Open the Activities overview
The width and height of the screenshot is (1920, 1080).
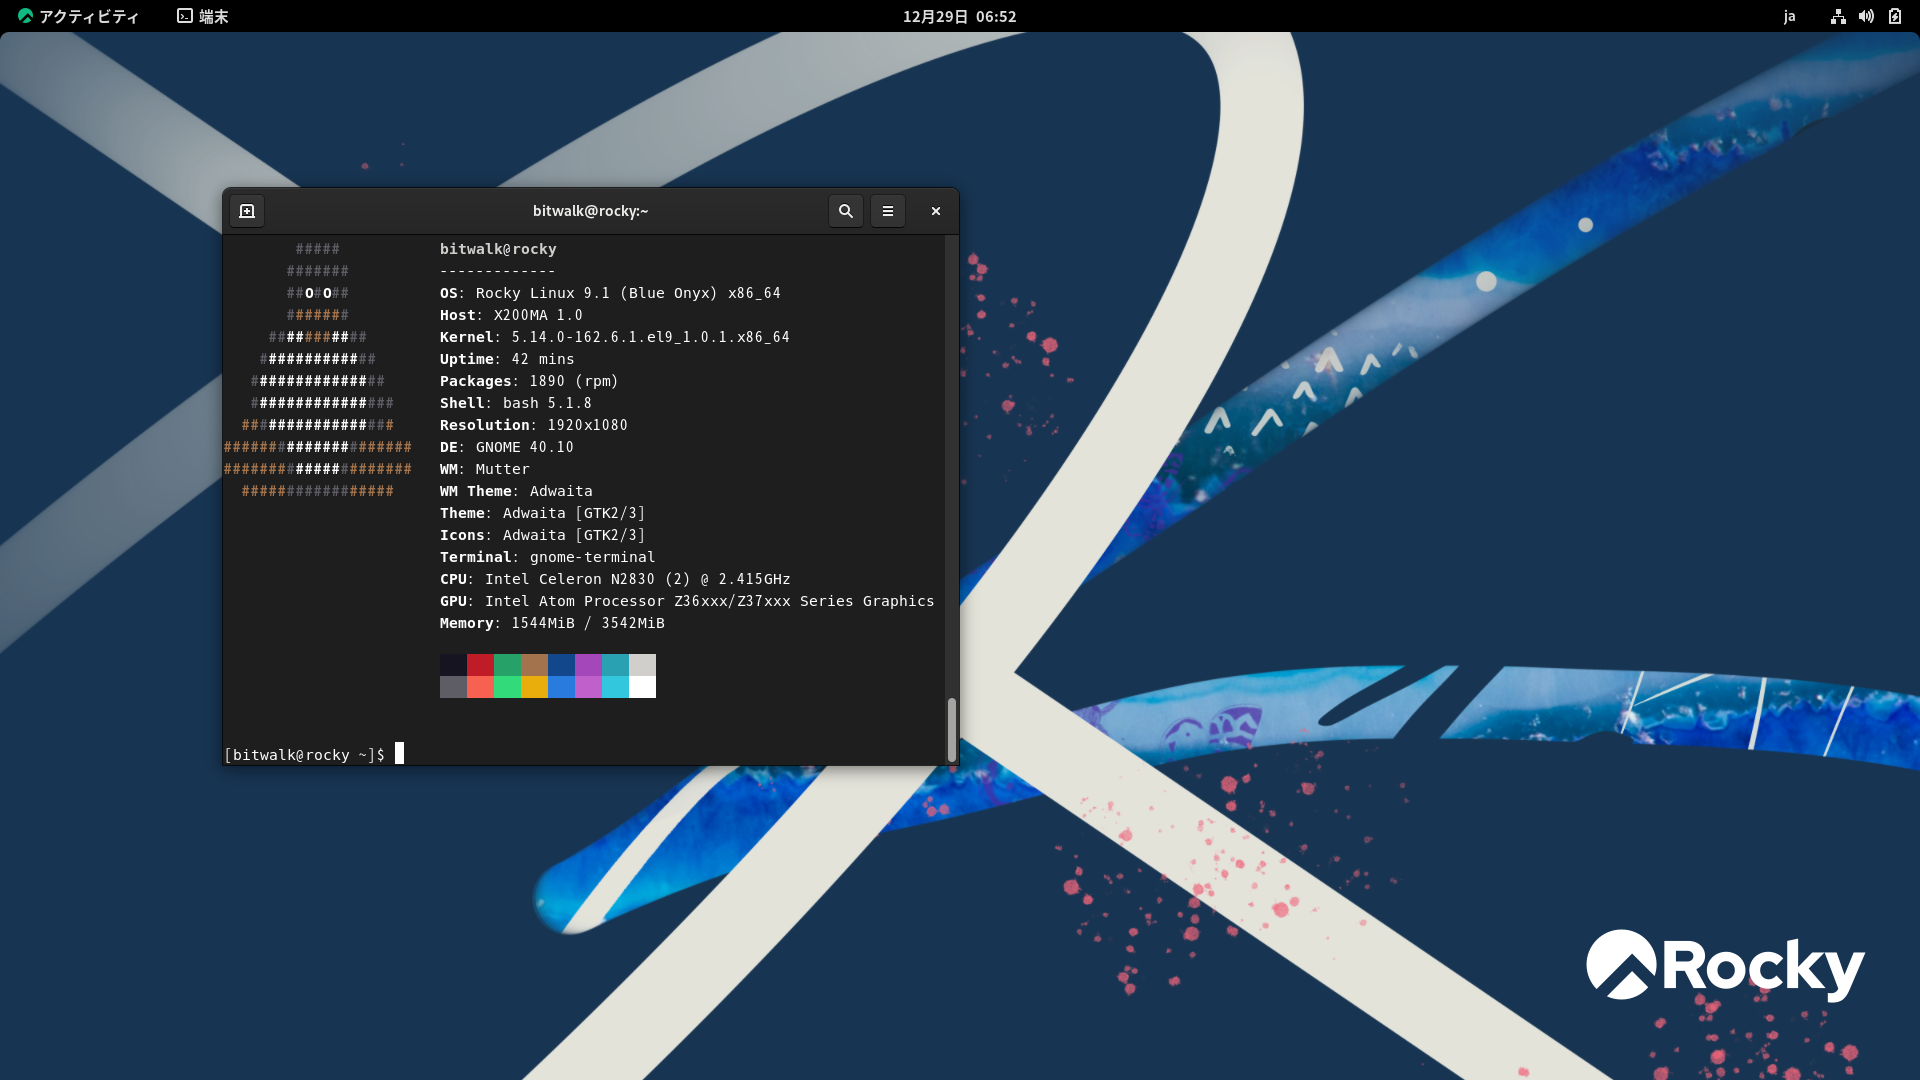pyautogui.click(x=79, y=16)
